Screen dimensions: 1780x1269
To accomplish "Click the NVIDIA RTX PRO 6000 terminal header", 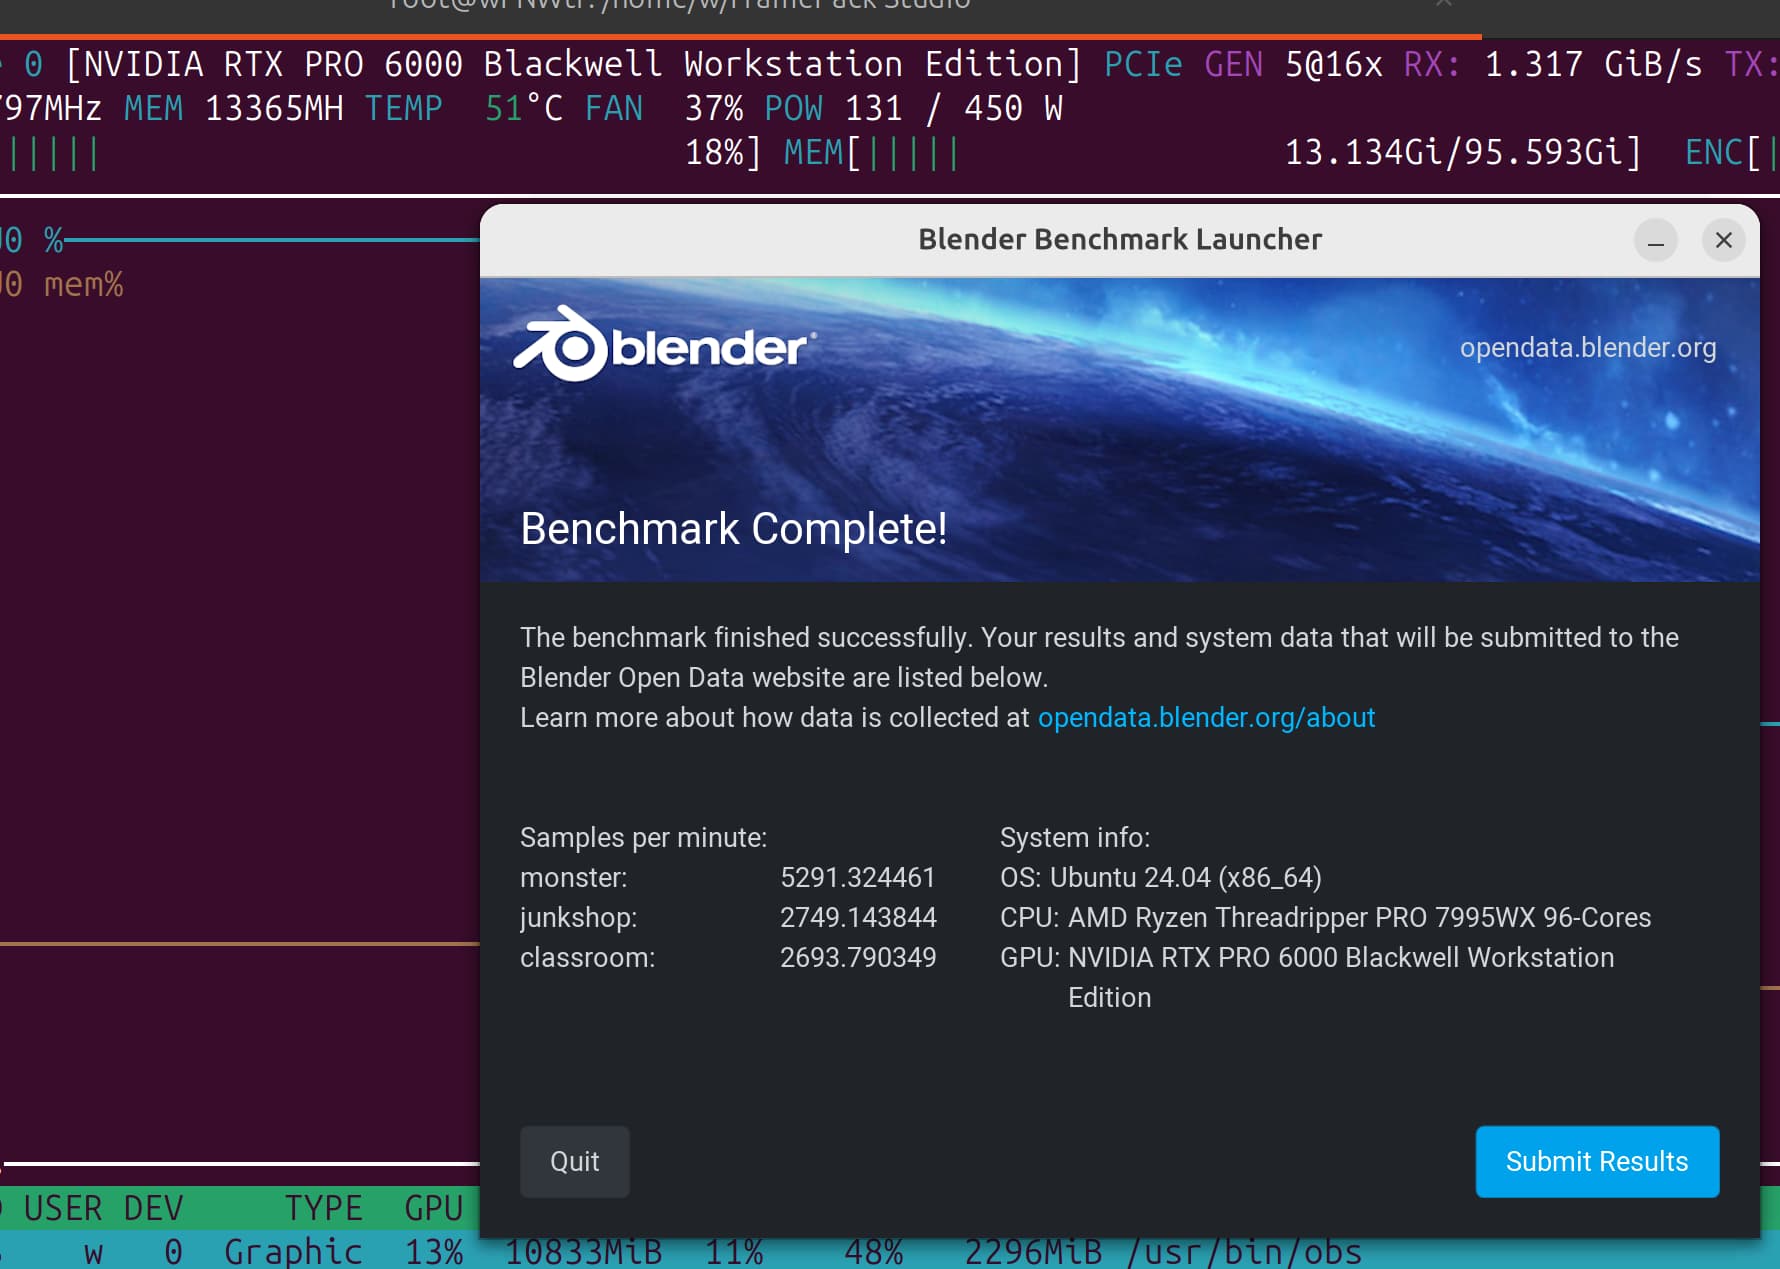I will pos(573,64).
